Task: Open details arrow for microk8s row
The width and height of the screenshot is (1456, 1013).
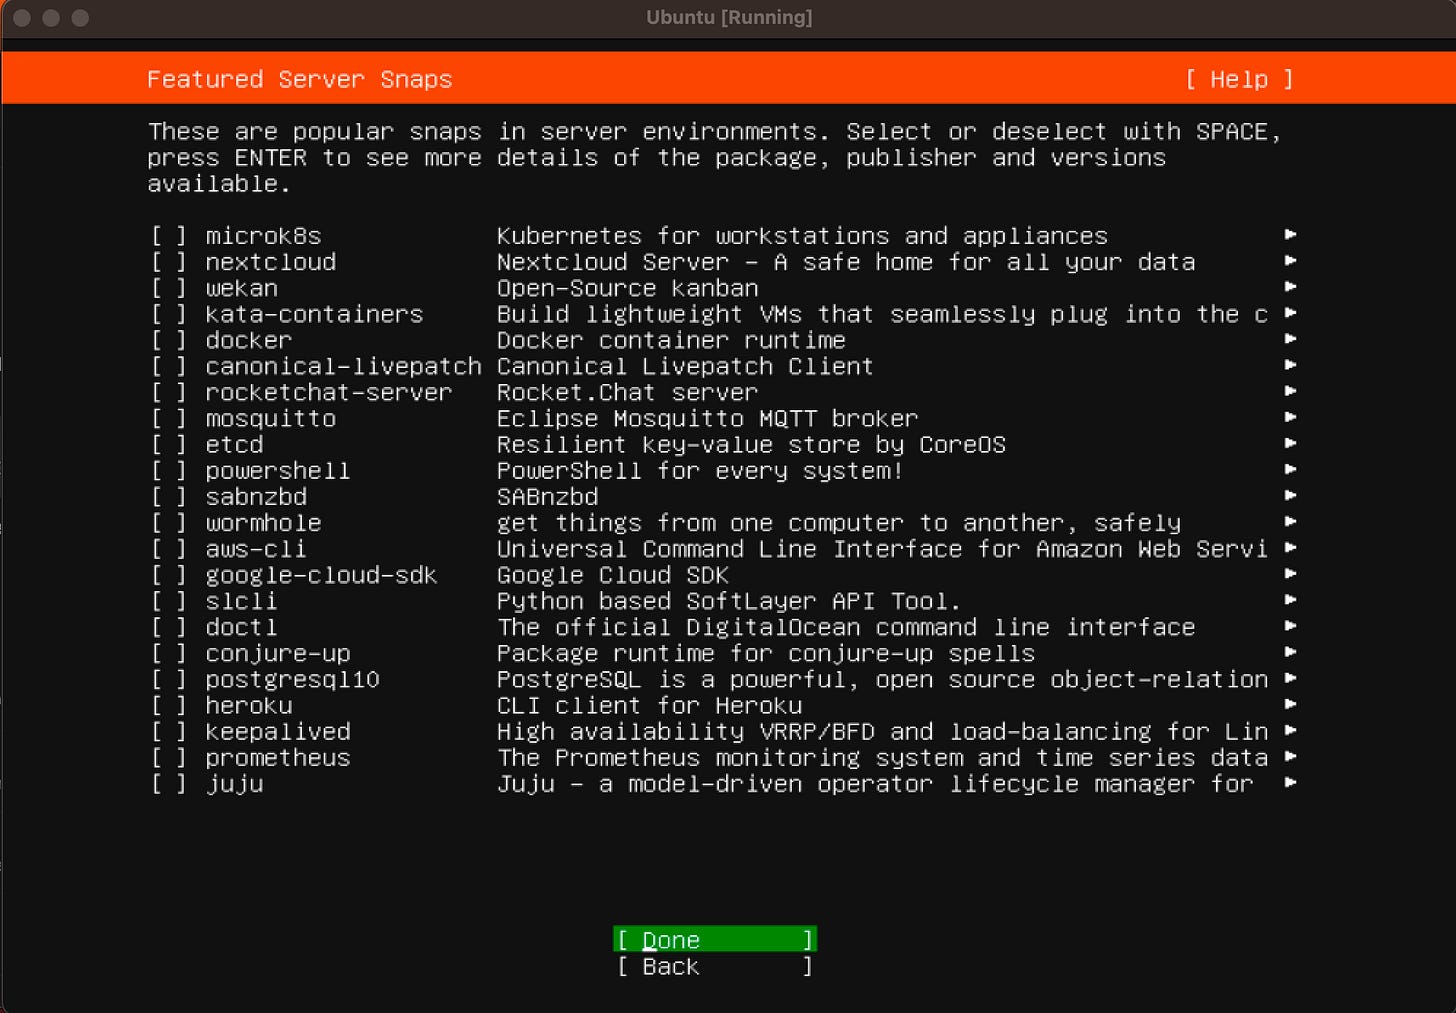Action: click(x=1291, y=234)
